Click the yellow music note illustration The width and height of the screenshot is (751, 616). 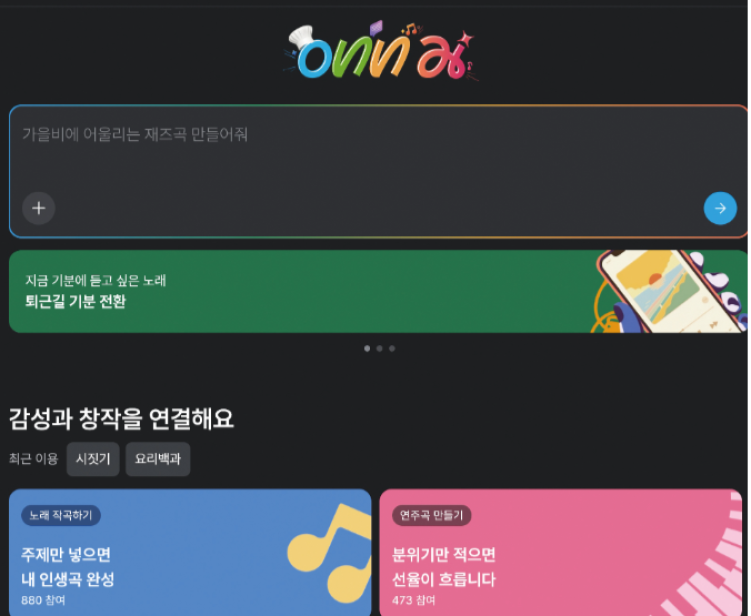(x=329, y=553)
